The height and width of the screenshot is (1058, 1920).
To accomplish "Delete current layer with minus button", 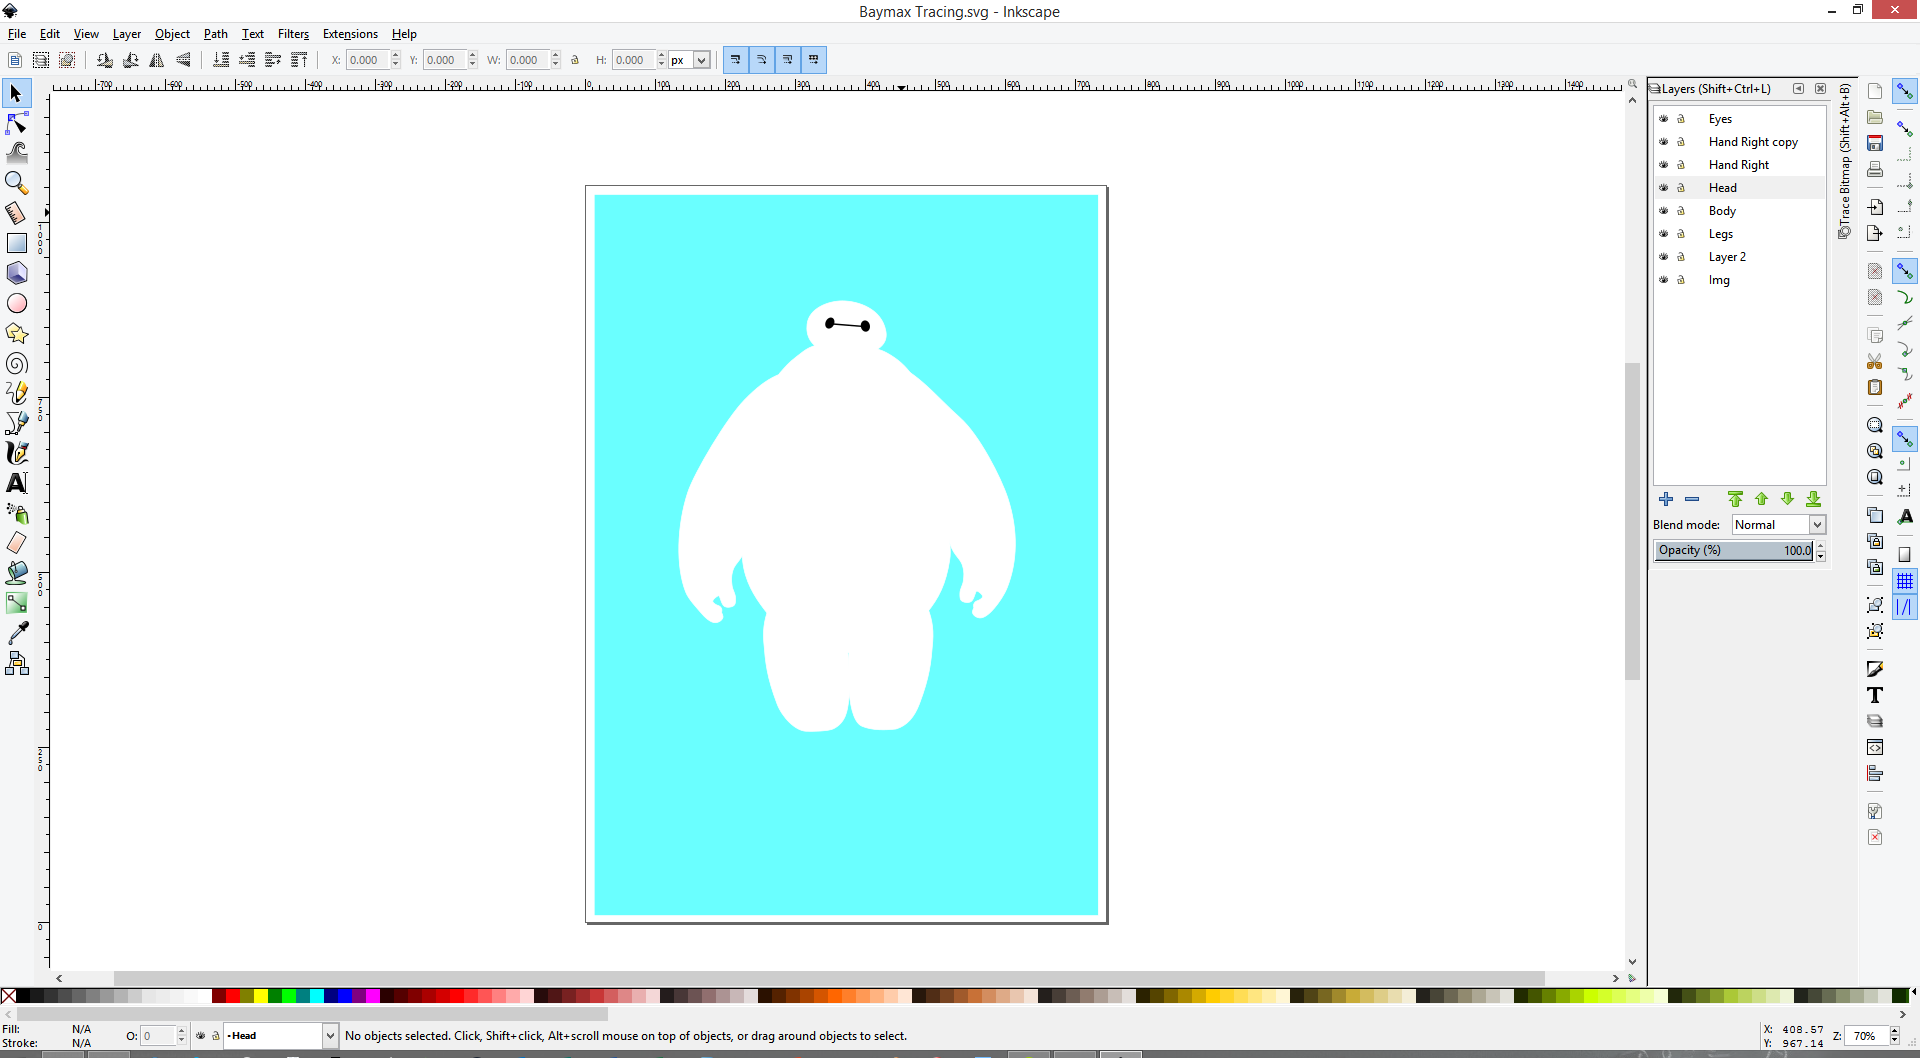I will pos(1692,499).
